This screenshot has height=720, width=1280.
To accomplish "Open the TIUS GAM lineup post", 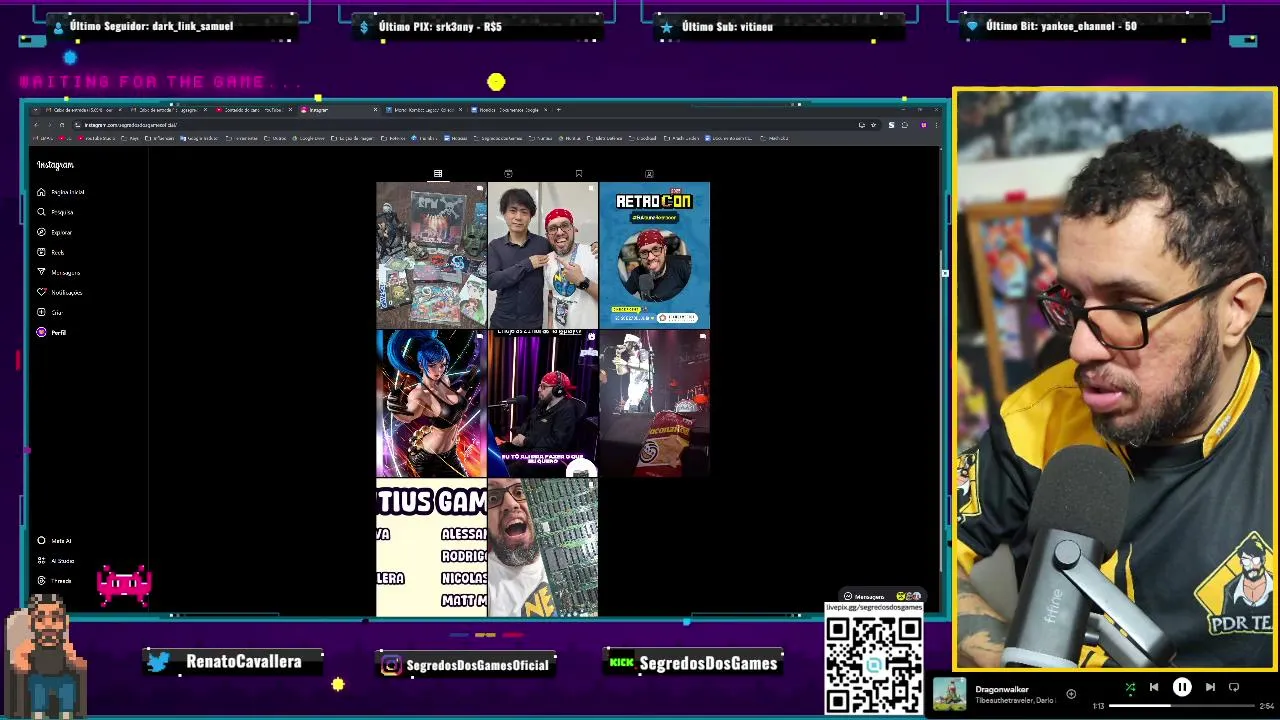I will tap(431, 547).
